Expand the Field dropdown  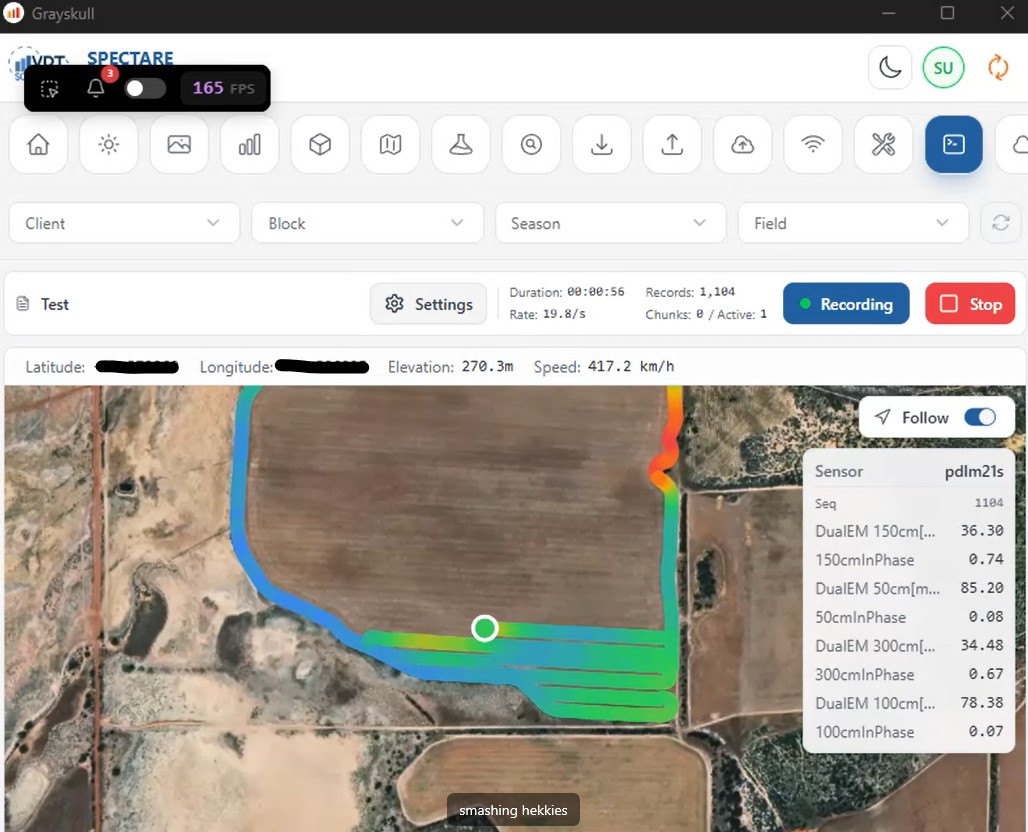853,223
